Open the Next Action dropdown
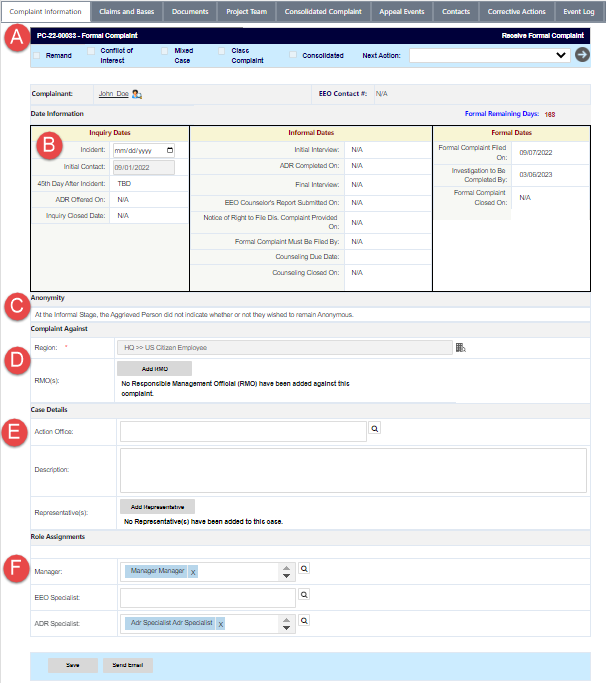 click(490, 55)
